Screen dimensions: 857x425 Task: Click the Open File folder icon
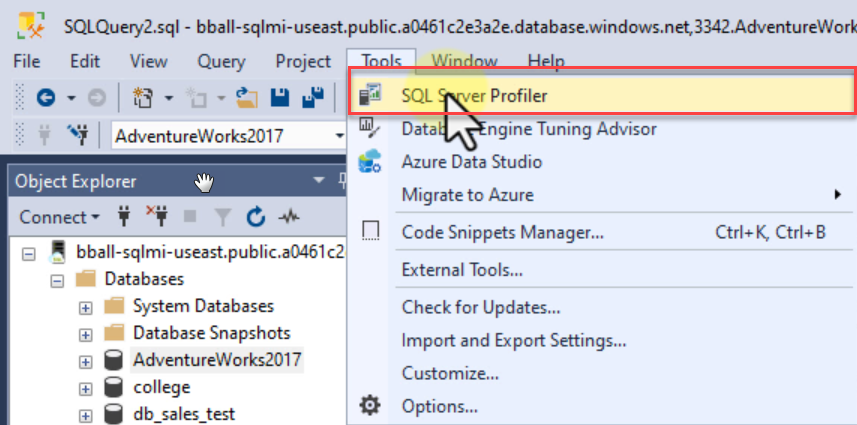point(246,98)
